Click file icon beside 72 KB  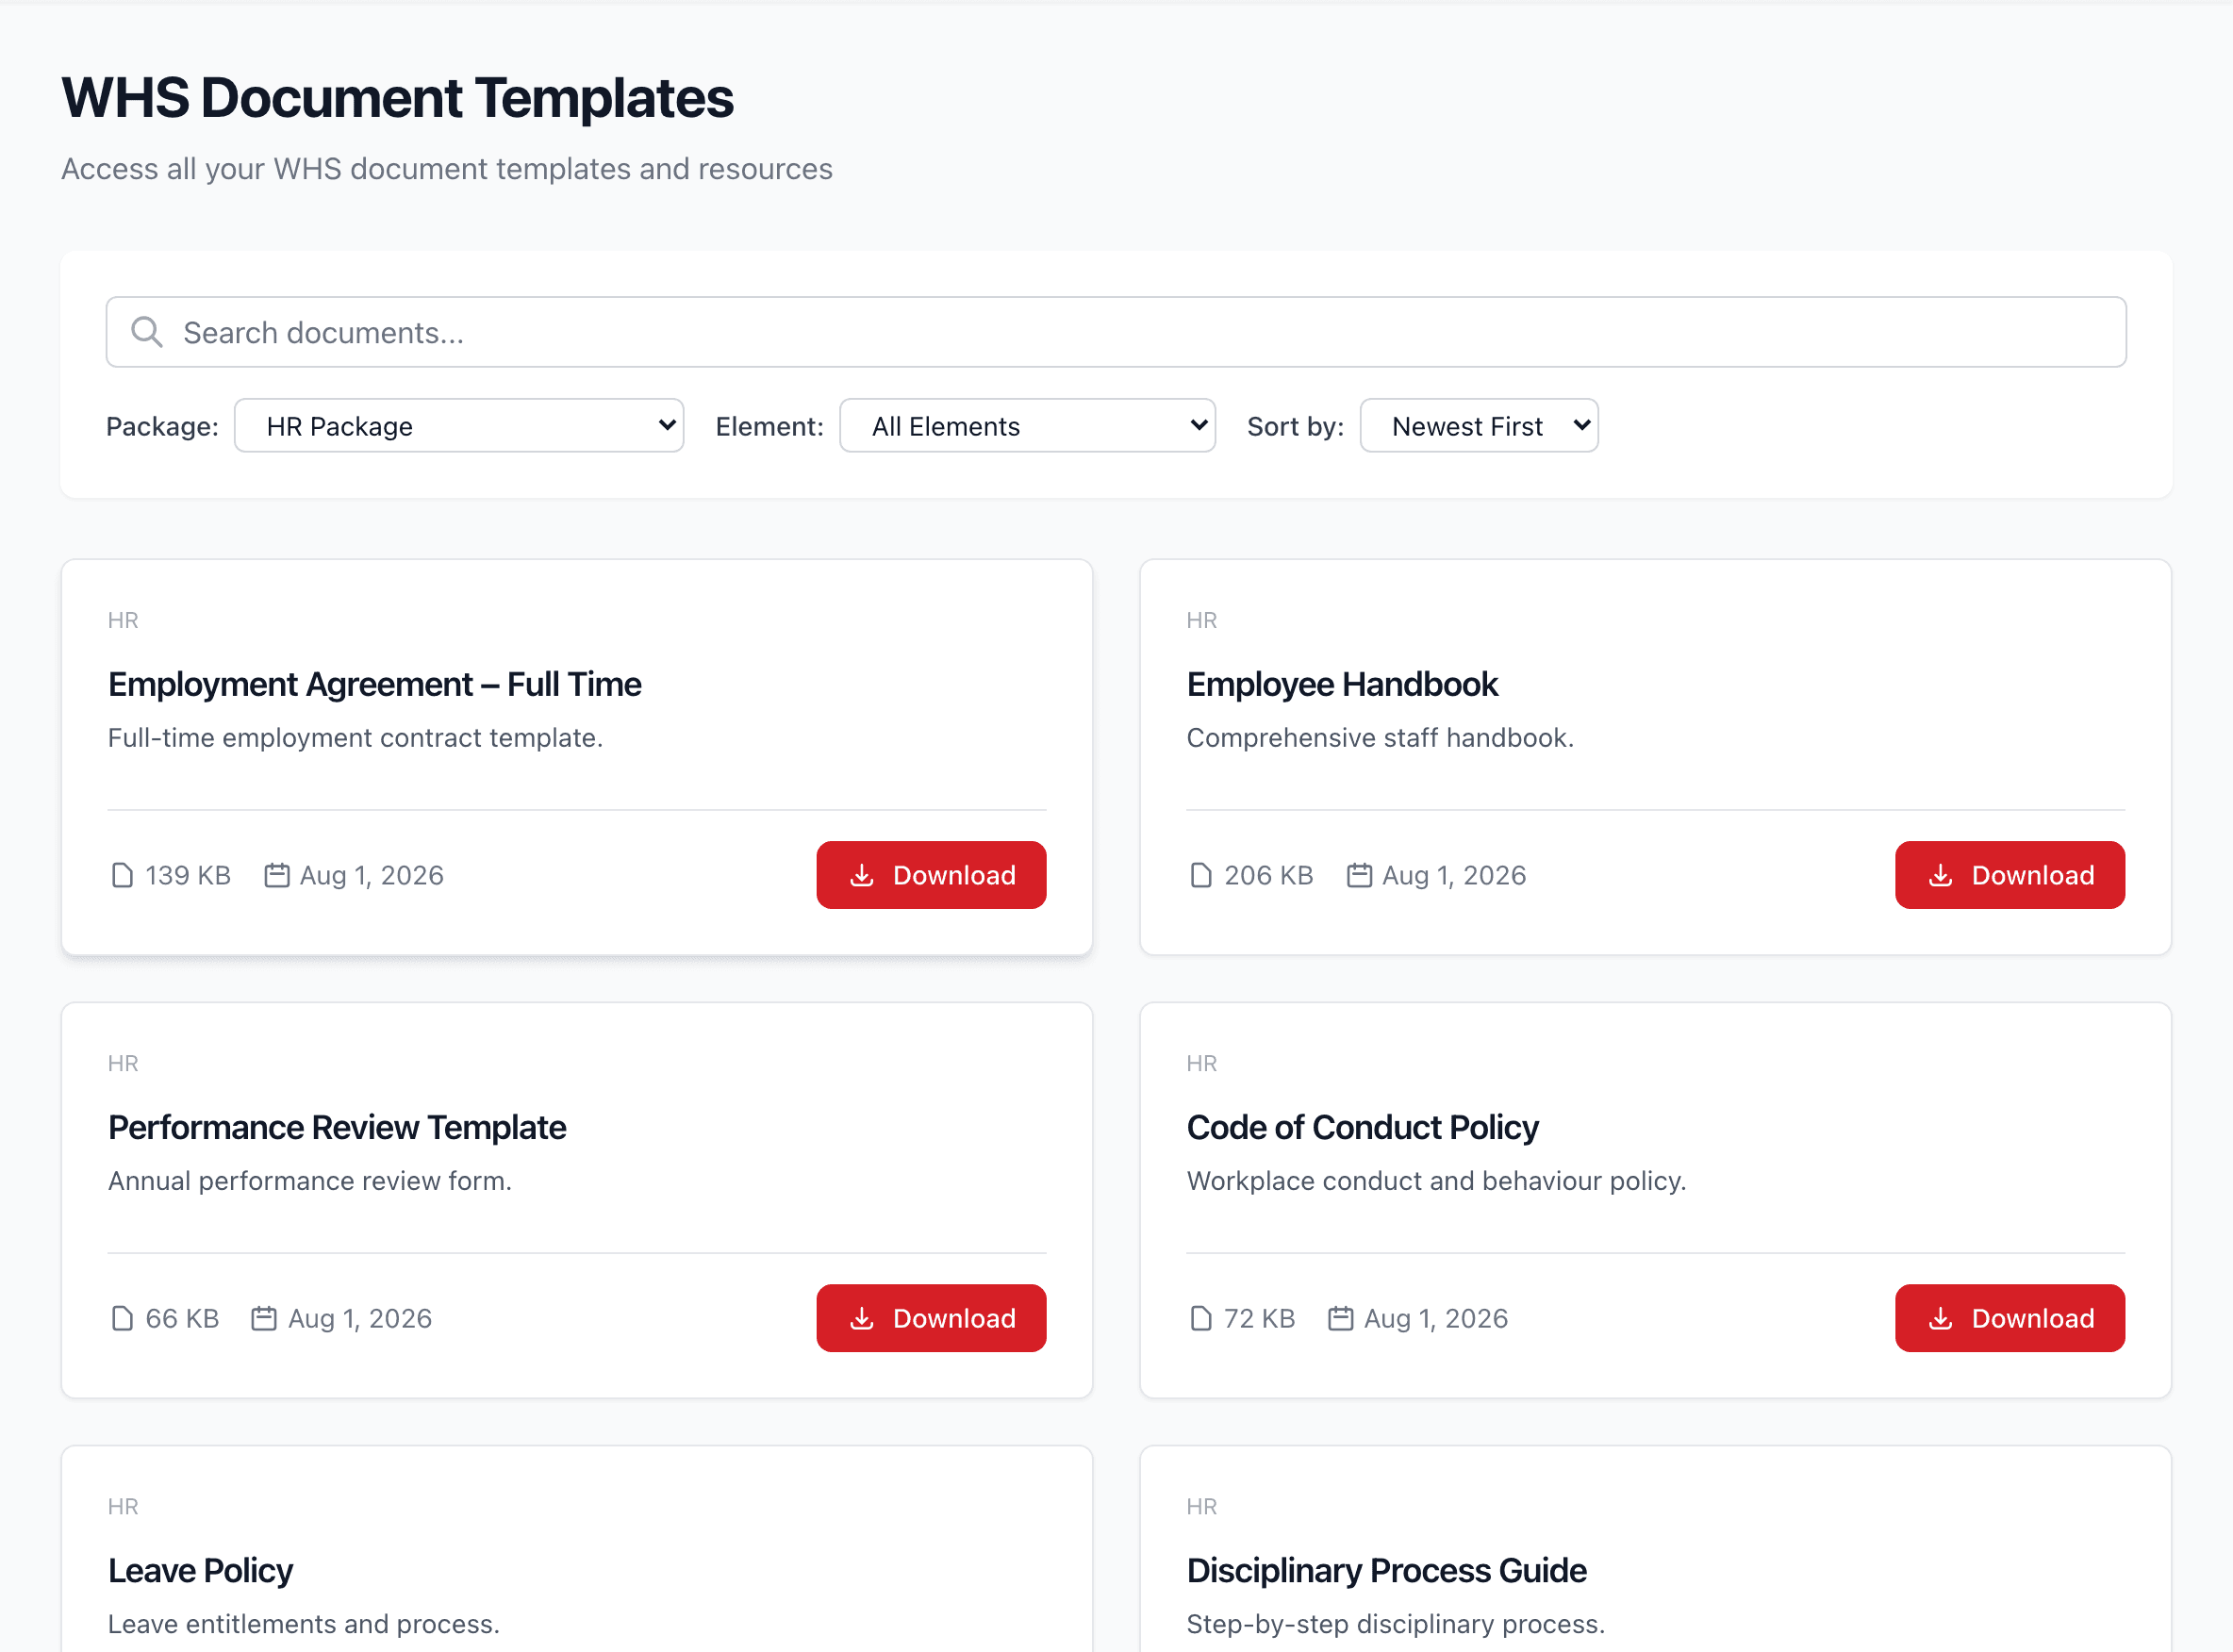click(x=1201, y=1318)
